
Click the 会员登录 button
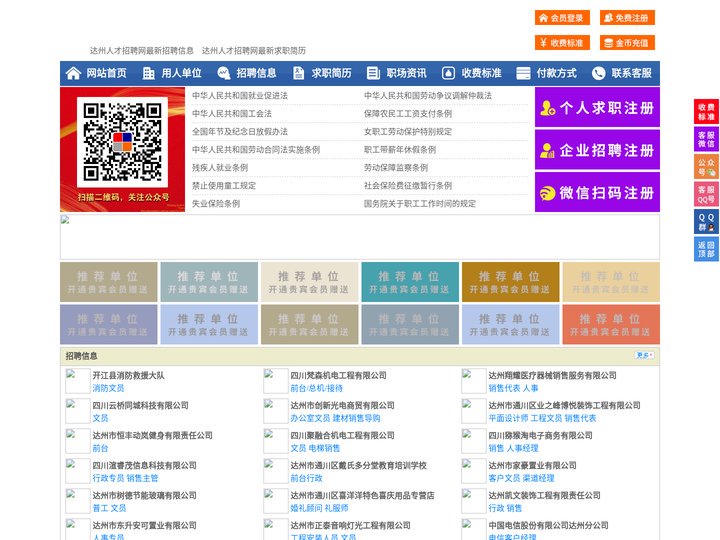[x=562, y=18]
